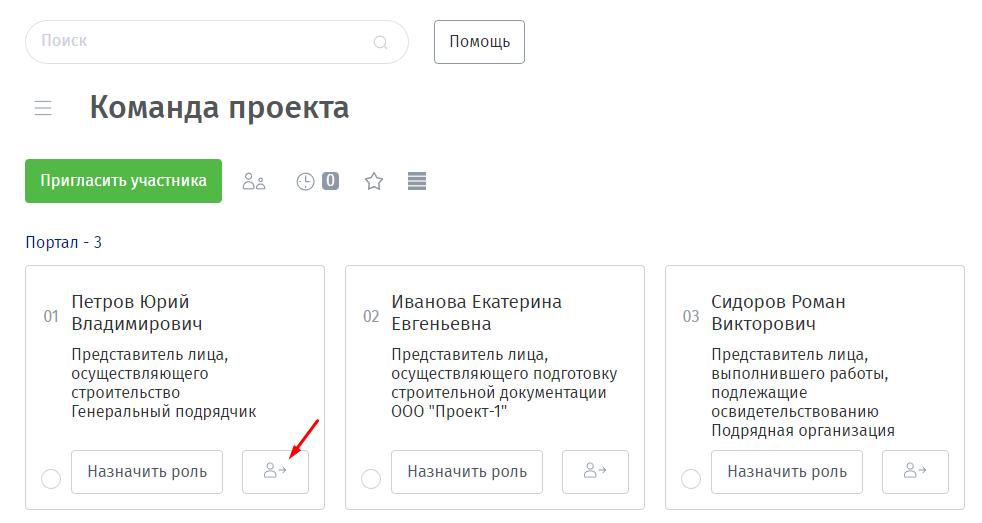Select radio button for Петров Юрий Владимирович
This screenshot has width=982, height=523.
coord(51,479)
